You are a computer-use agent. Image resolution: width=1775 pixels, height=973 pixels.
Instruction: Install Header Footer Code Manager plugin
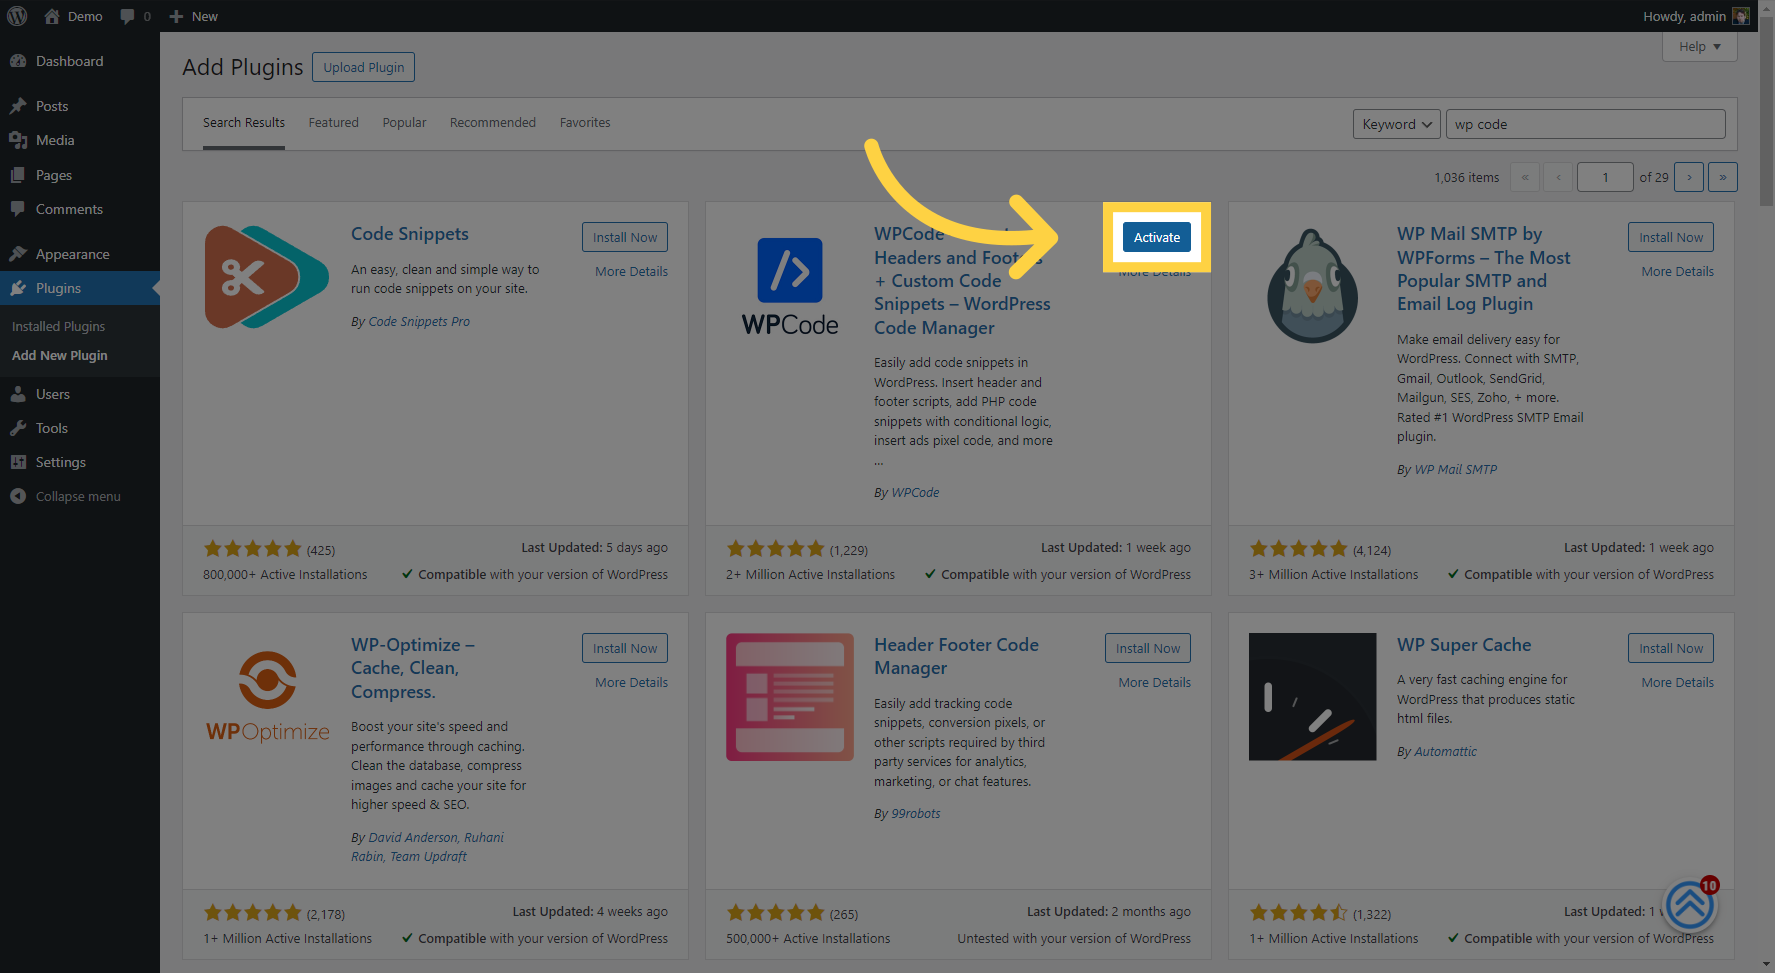pos(1148,648)
